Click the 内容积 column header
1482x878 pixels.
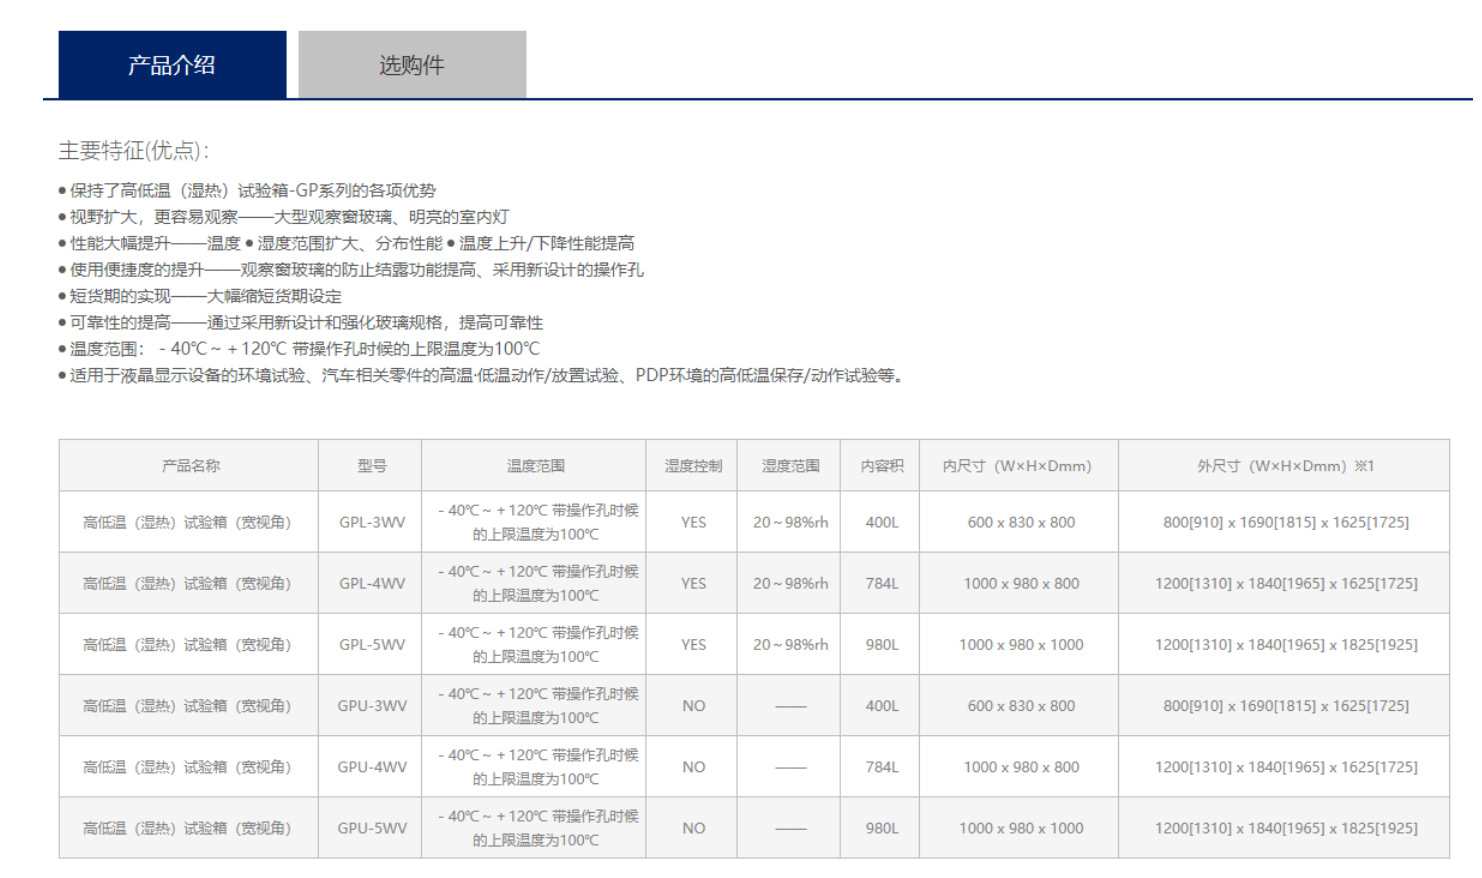(x=881, y=466)
